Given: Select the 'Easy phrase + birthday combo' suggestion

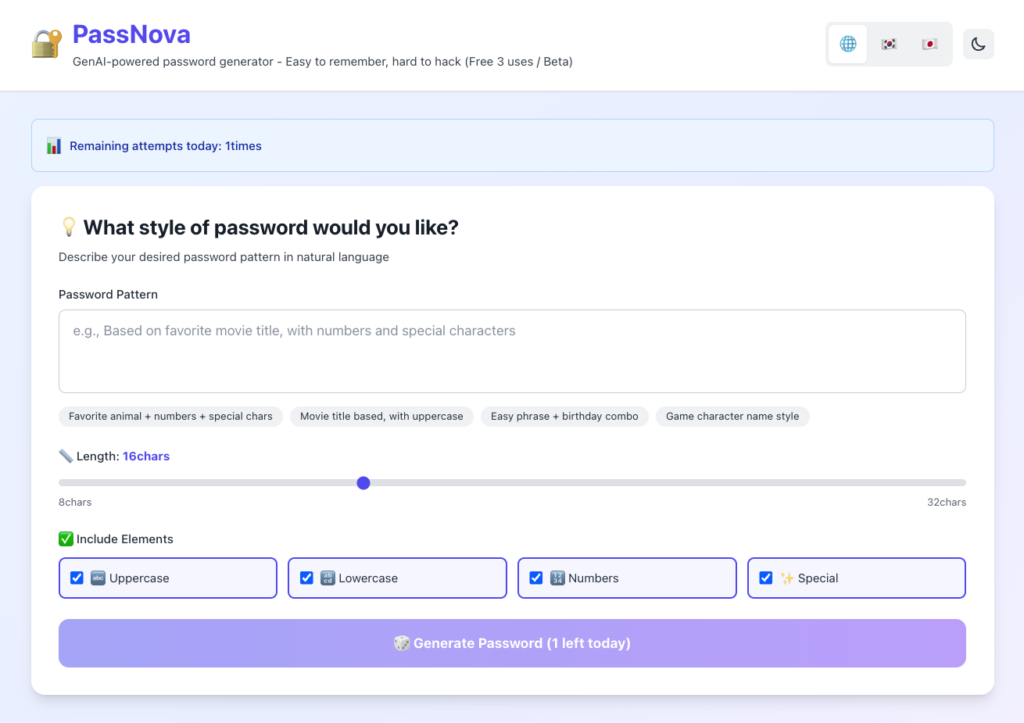Looking at the screenshot, I should pos(564,416).
